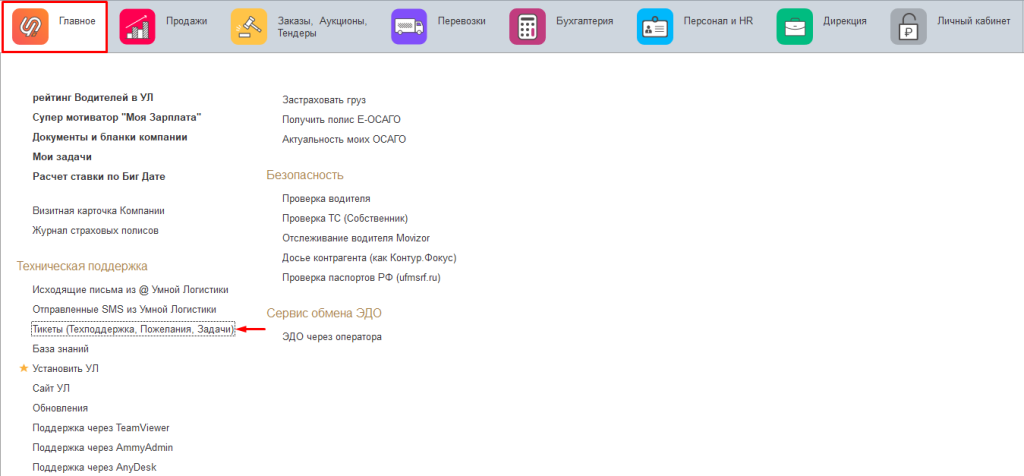Click Установить УЛ link
The image size is (1024, 476).
pos(65,368)
